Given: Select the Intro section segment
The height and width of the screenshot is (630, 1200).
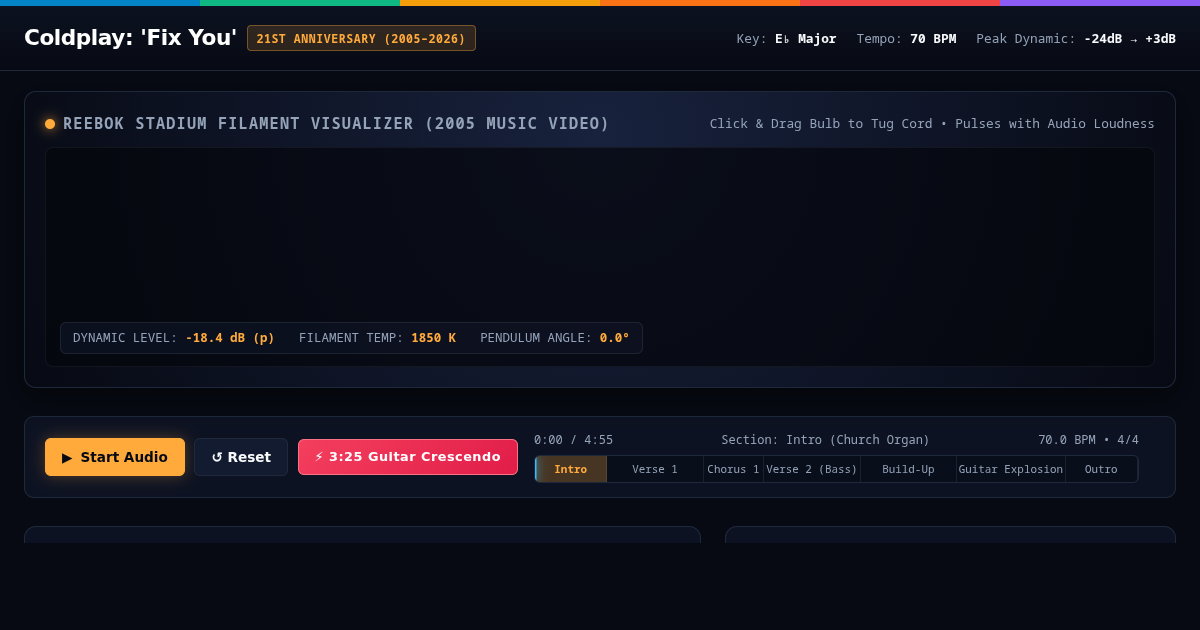Looking at the screenshot, I should coord(571,469).
